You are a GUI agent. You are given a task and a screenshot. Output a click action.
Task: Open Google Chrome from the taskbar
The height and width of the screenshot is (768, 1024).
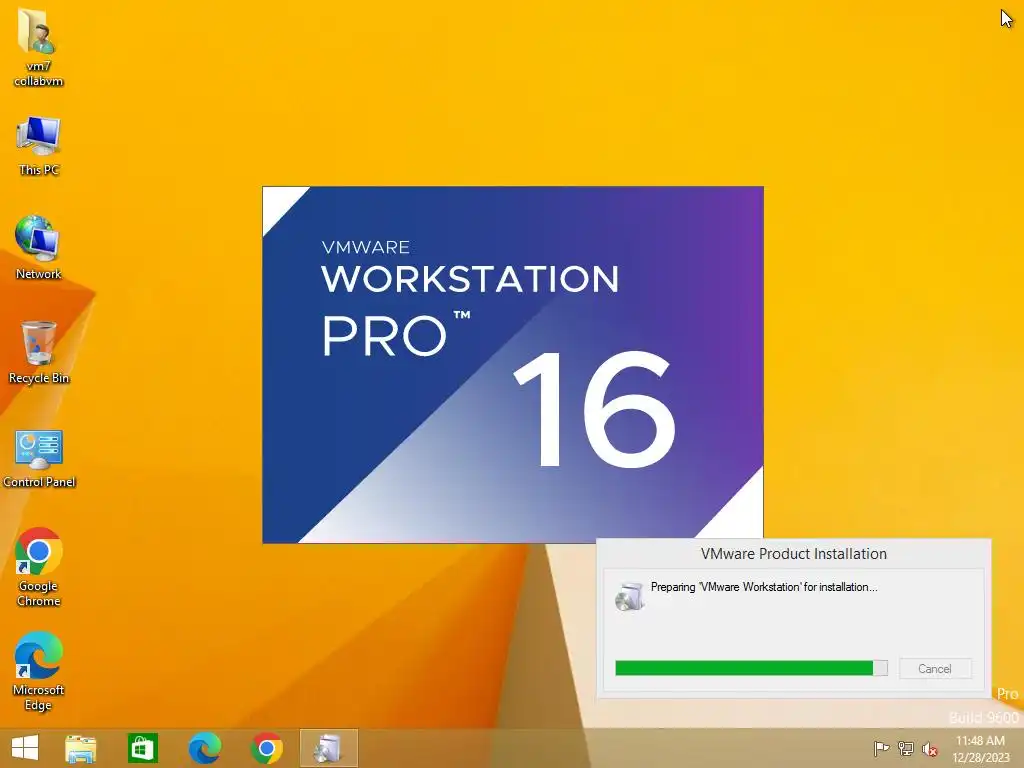click(266, 748)
